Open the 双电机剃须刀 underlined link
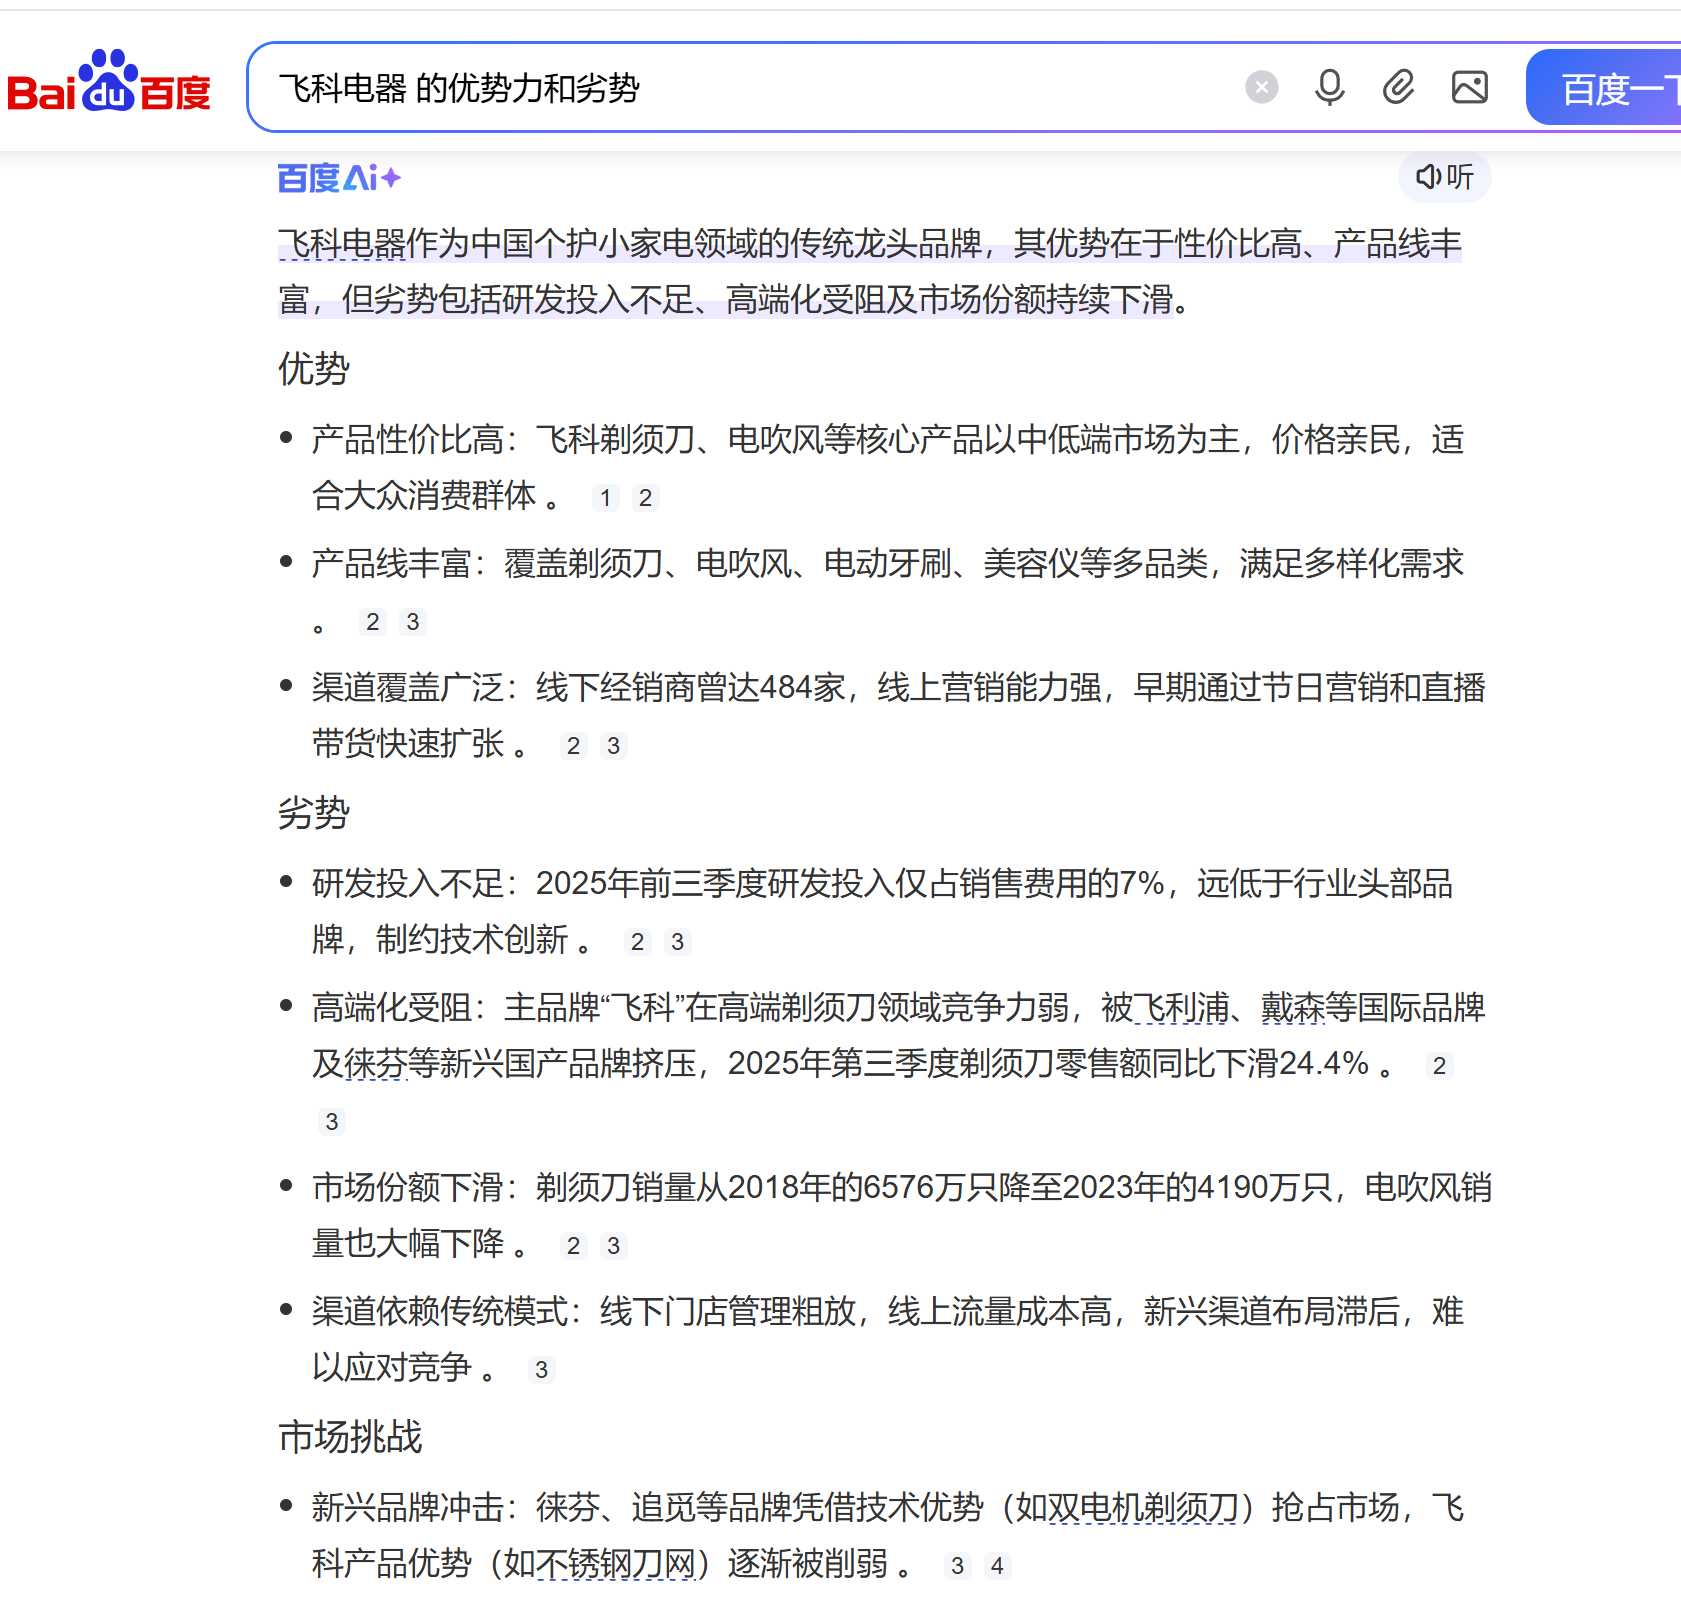Screen dimensions: 1681x1601 (x=1143, y=1508)
